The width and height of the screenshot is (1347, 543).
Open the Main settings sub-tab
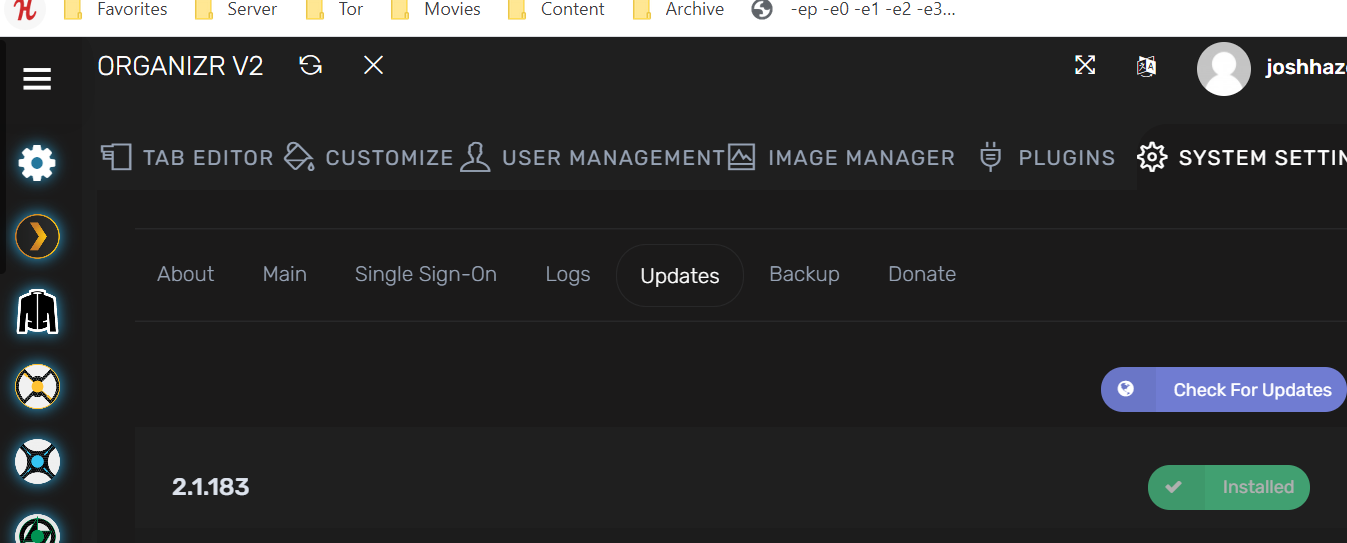tap(285, 274)
